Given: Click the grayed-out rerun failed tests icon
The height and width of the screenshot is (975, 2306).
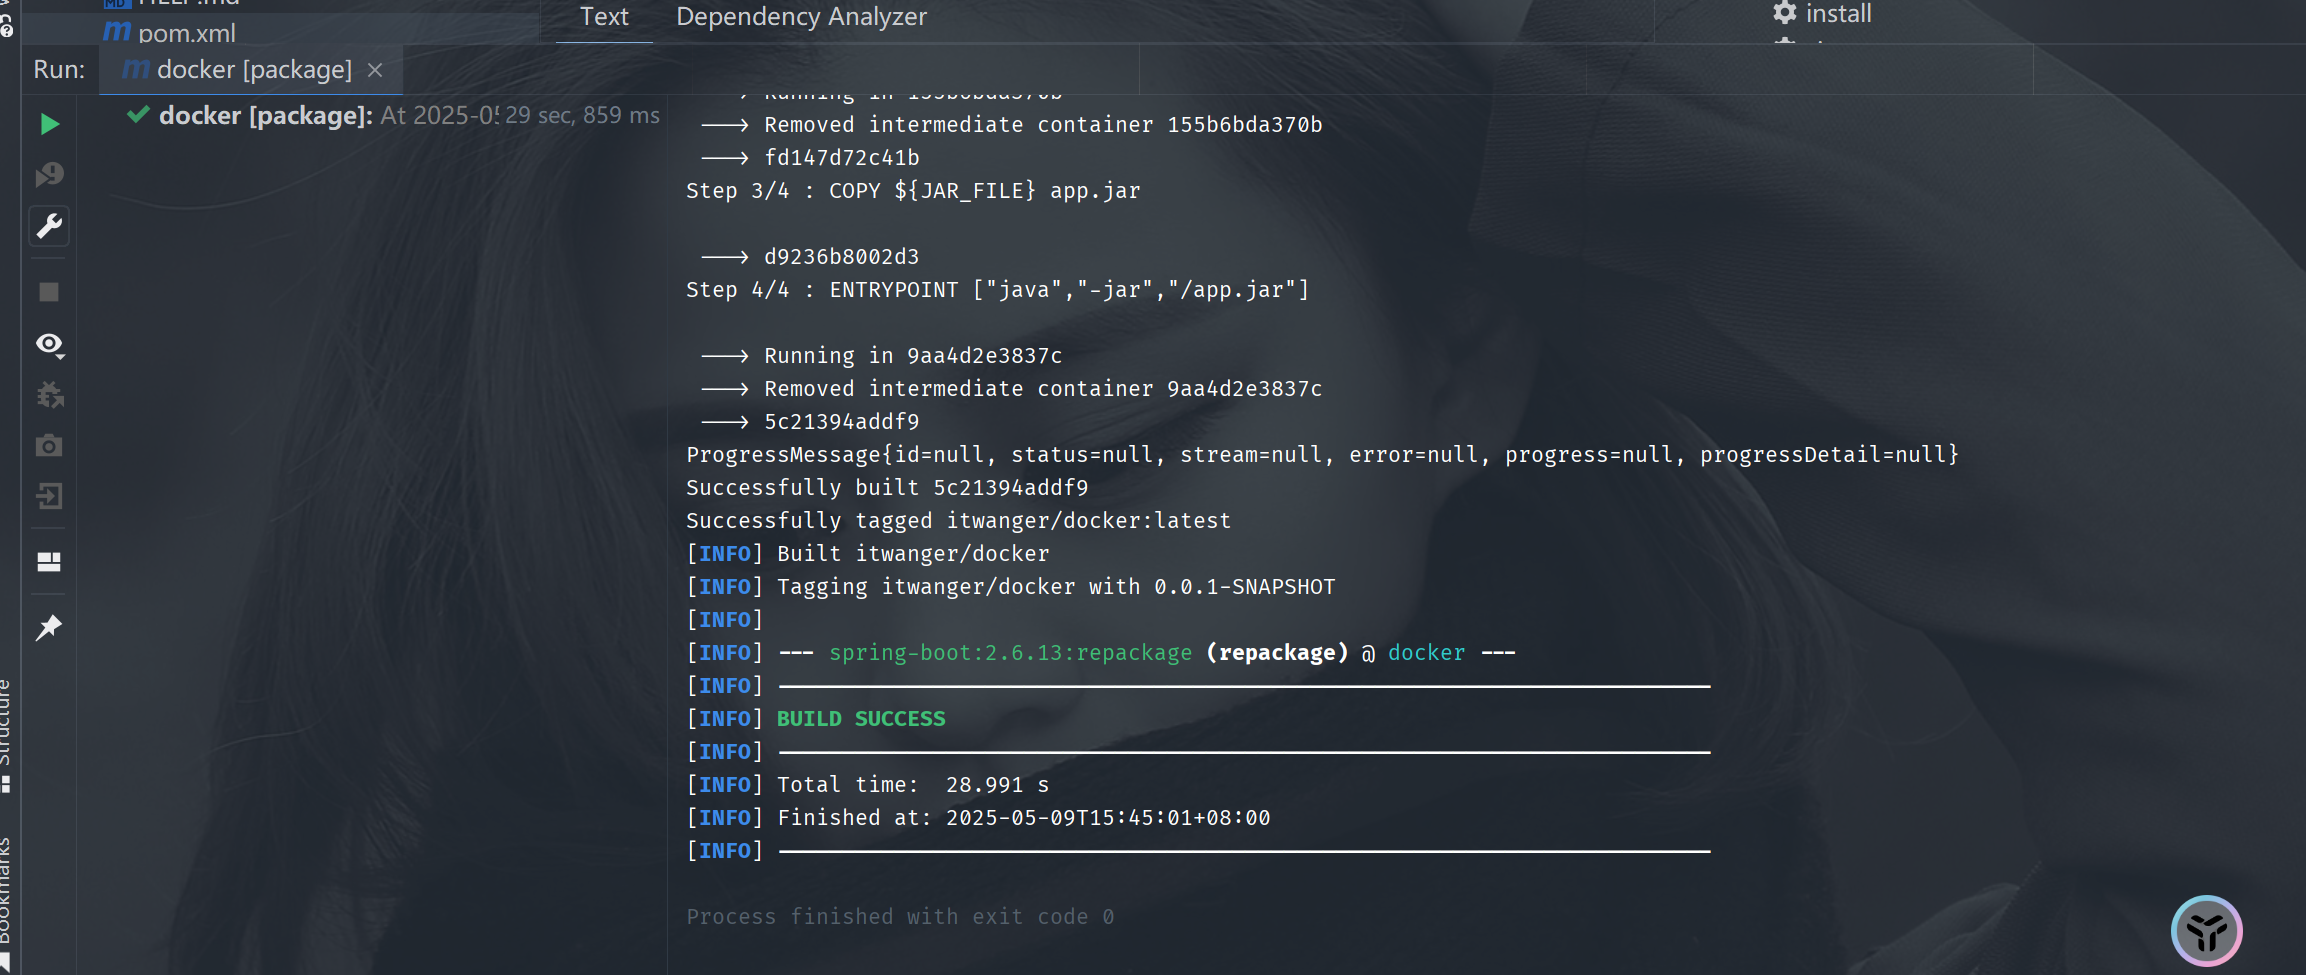Looking at the screenshot, I should click(49, 175).
